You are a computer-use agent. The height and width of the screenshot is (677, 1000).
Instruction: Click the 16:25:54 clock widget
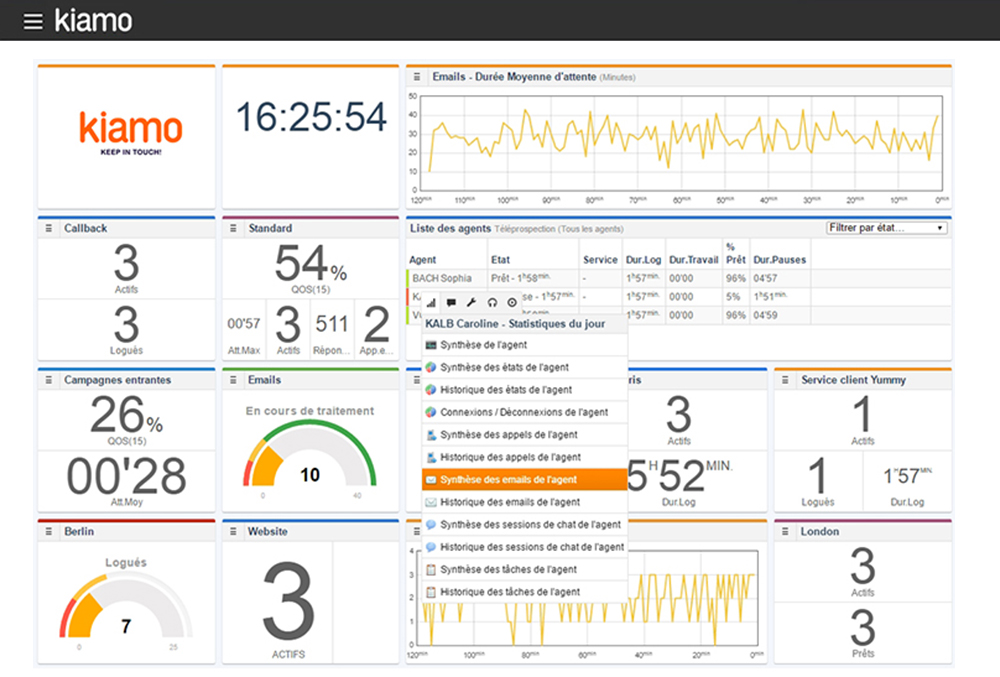click(x=311, y=117)
